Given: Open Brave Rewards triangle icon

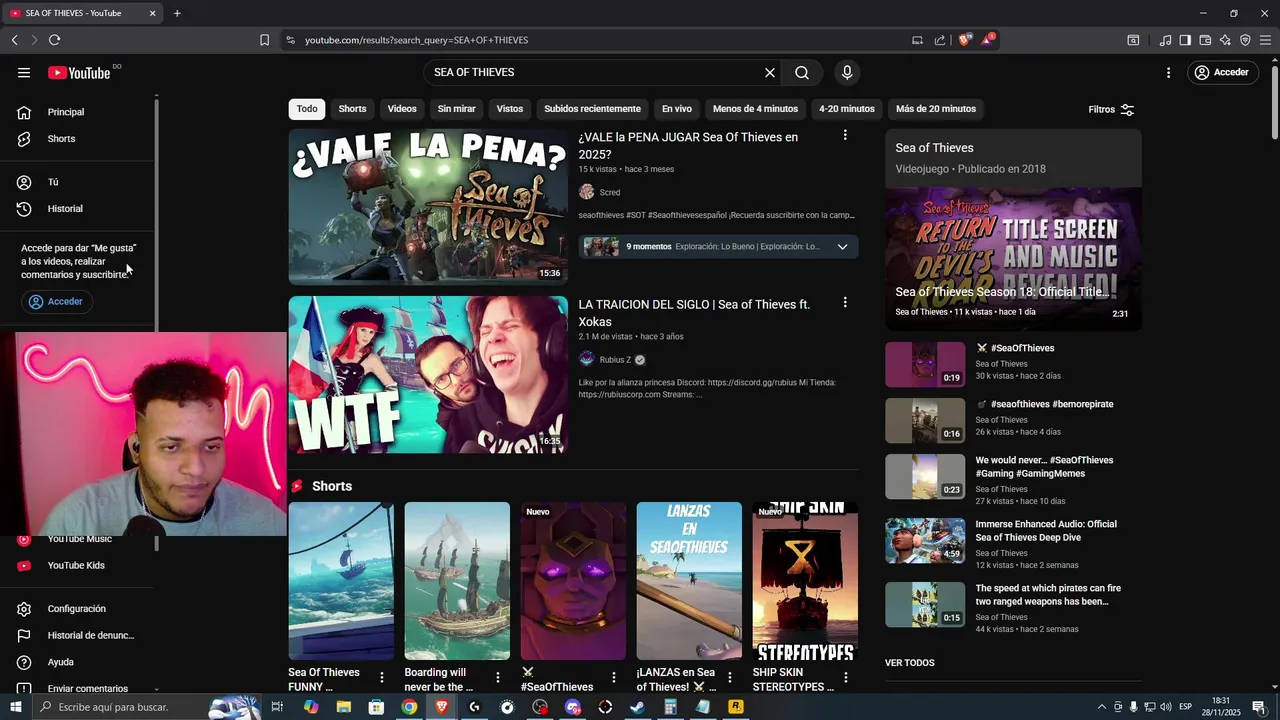Looking at the screenshot, I should pyautogui.click(x=988, y=40).
